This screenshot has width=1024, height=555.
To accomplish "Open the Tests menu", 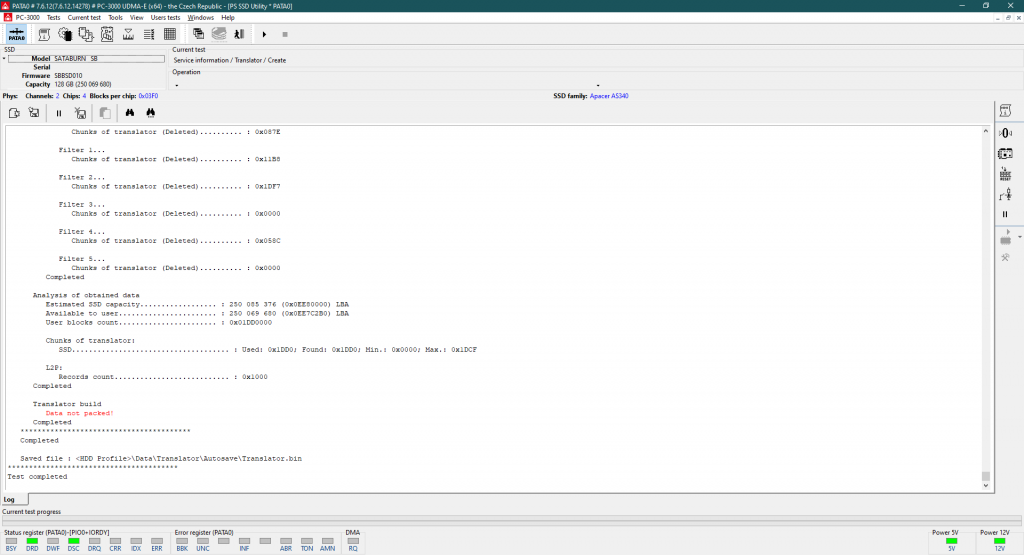I will pyautogui.click(x=53, y=17).
